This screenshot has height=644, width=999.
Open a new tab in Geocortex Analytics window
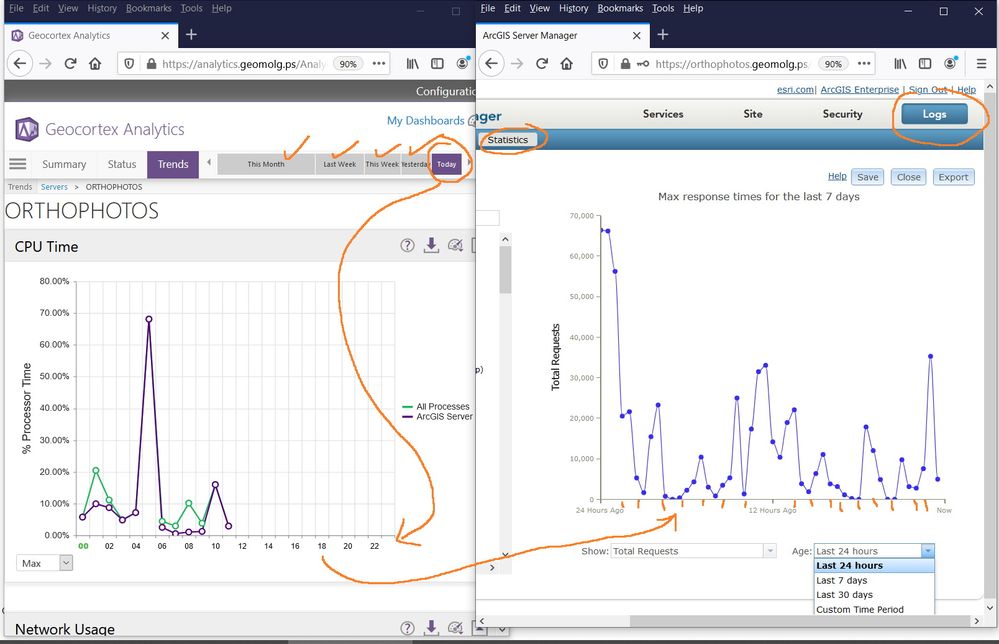click(191, 35)
